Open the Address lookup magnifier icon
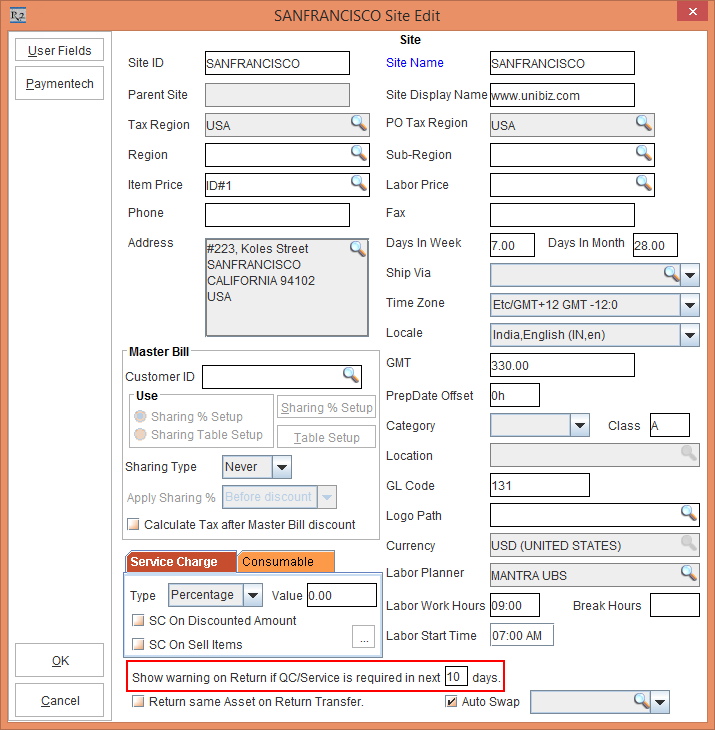Image resolution: width=715 pixels, height=730 pixels. pyautogui.click(x=358, y=249)
